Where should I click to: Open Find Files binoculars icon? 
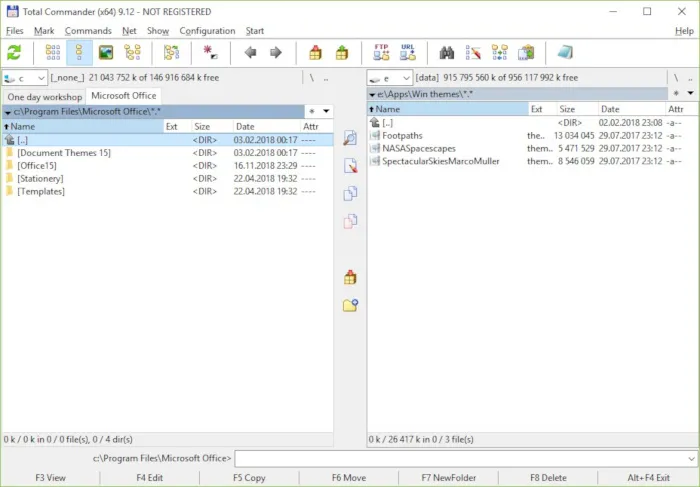[x=446, y=53]
